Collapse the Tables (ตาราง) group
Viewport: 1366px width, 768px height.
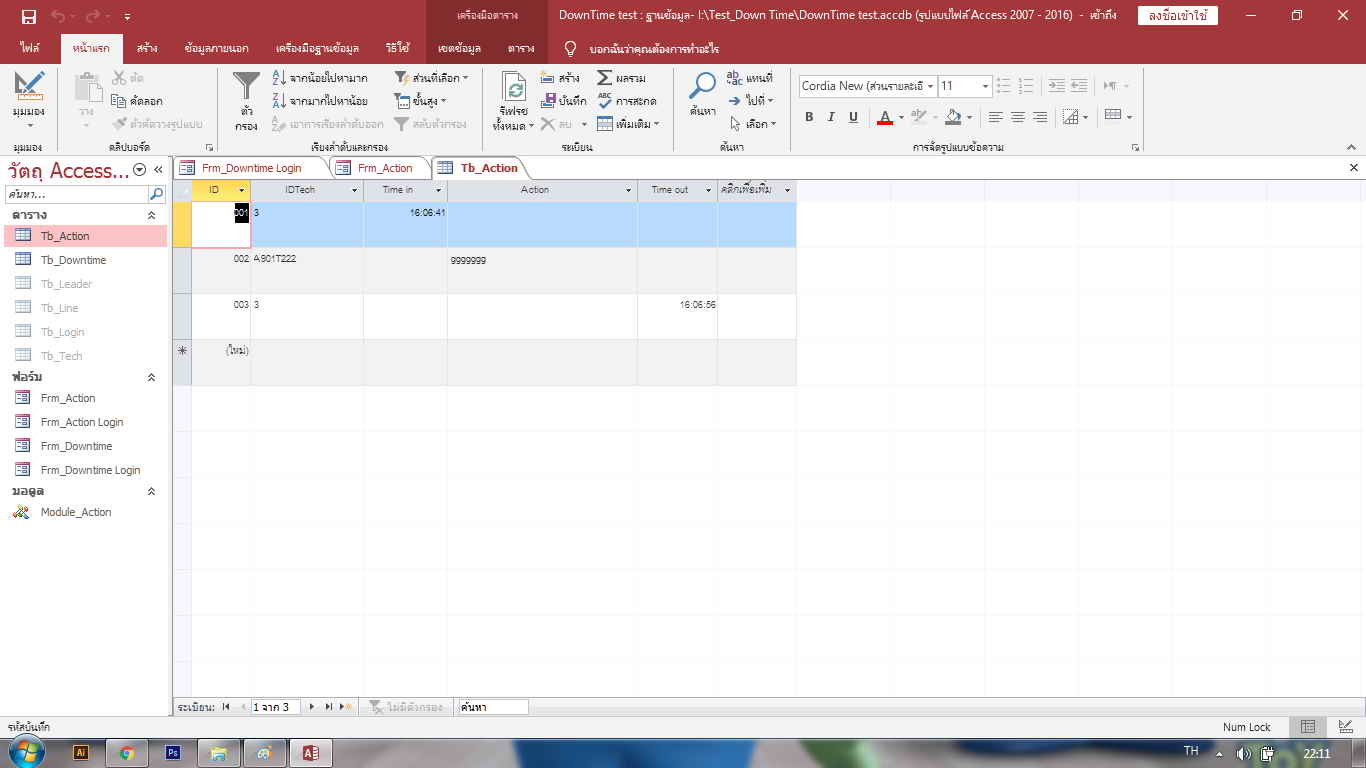pyautogui.click(x=152, y=215)
